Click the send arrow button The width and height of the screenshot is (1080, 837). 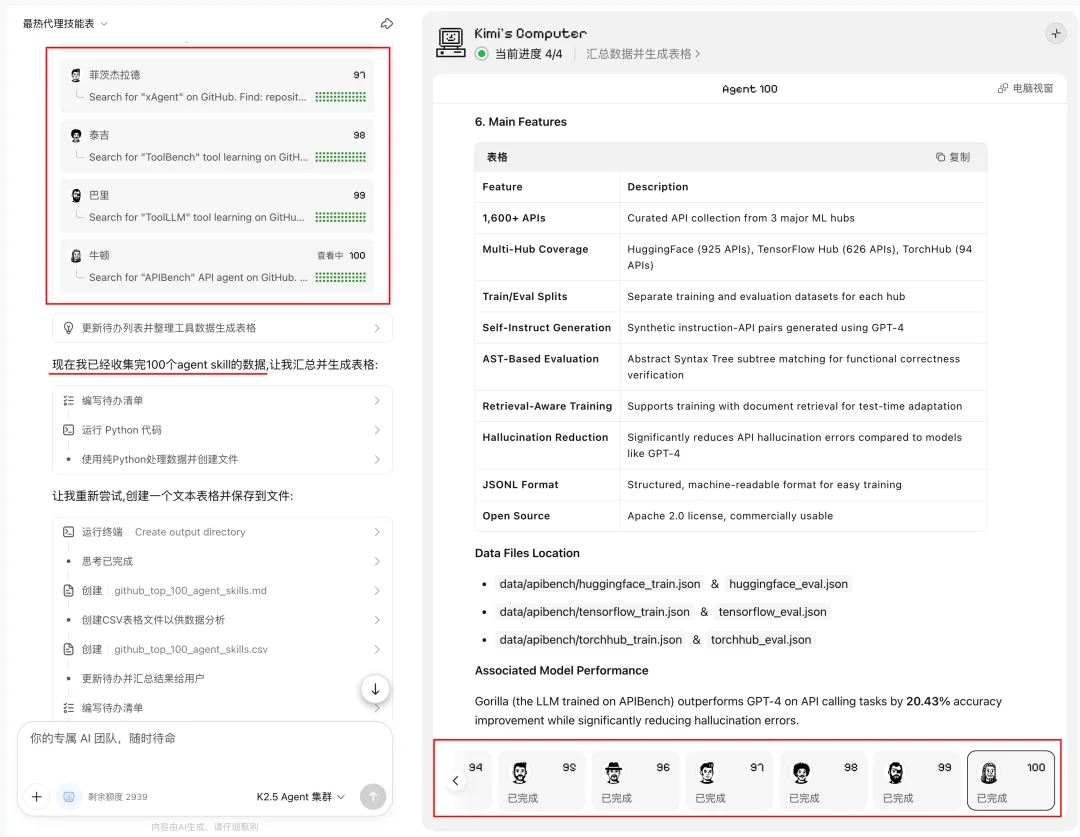(x=373, y=797)
